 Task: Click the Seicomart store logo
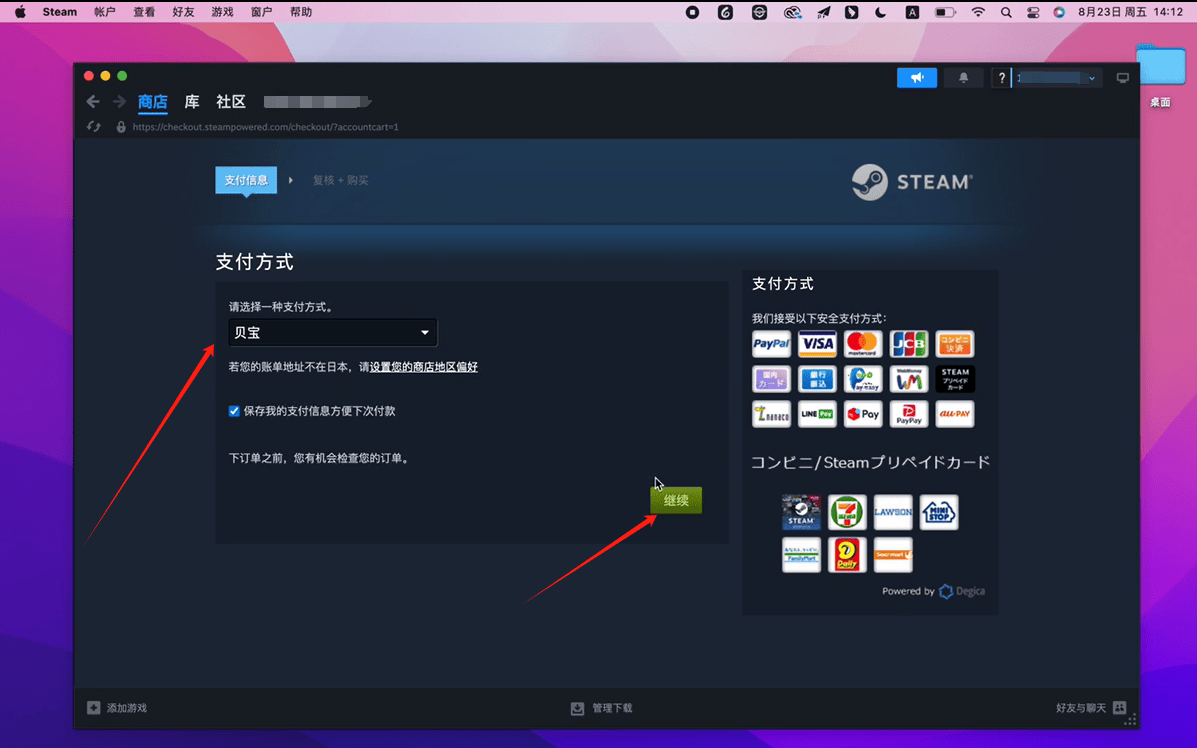click(893, 555)
